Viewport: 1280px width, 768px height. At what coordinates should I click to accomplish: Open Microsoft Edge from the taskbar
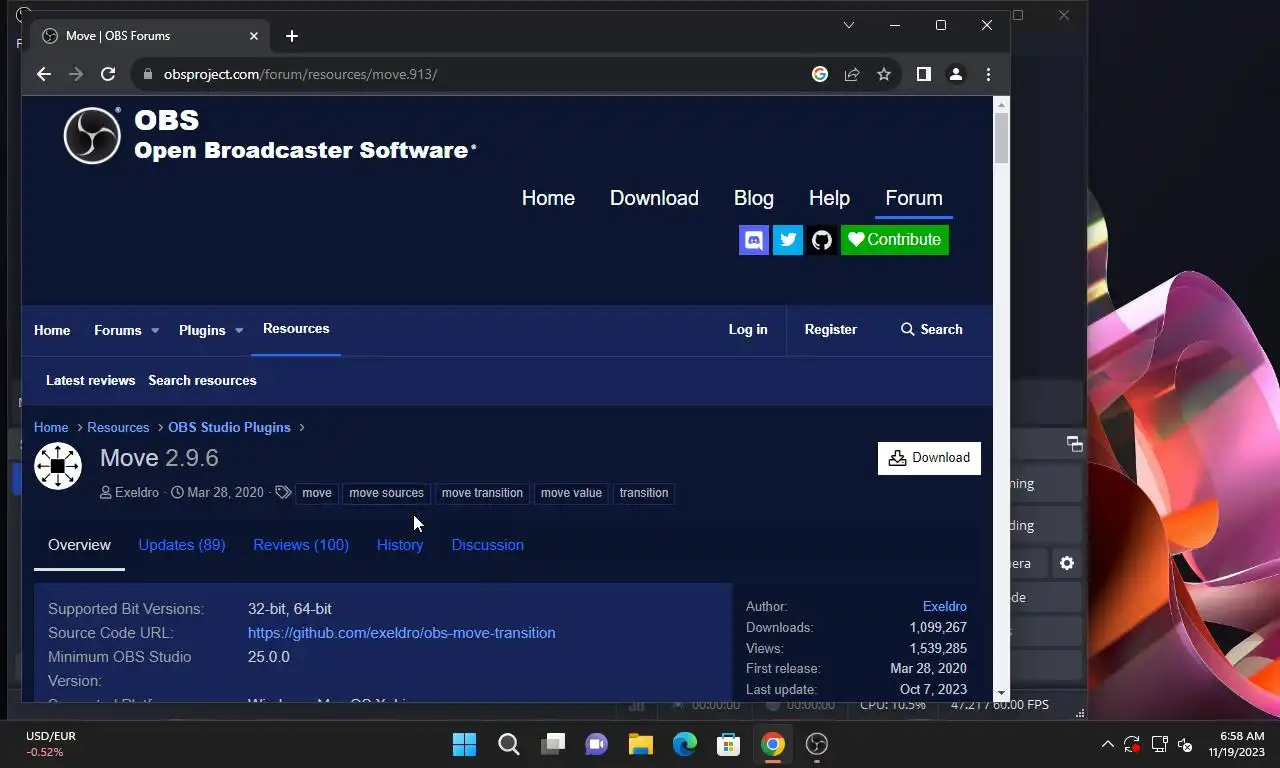pos(685,744)
